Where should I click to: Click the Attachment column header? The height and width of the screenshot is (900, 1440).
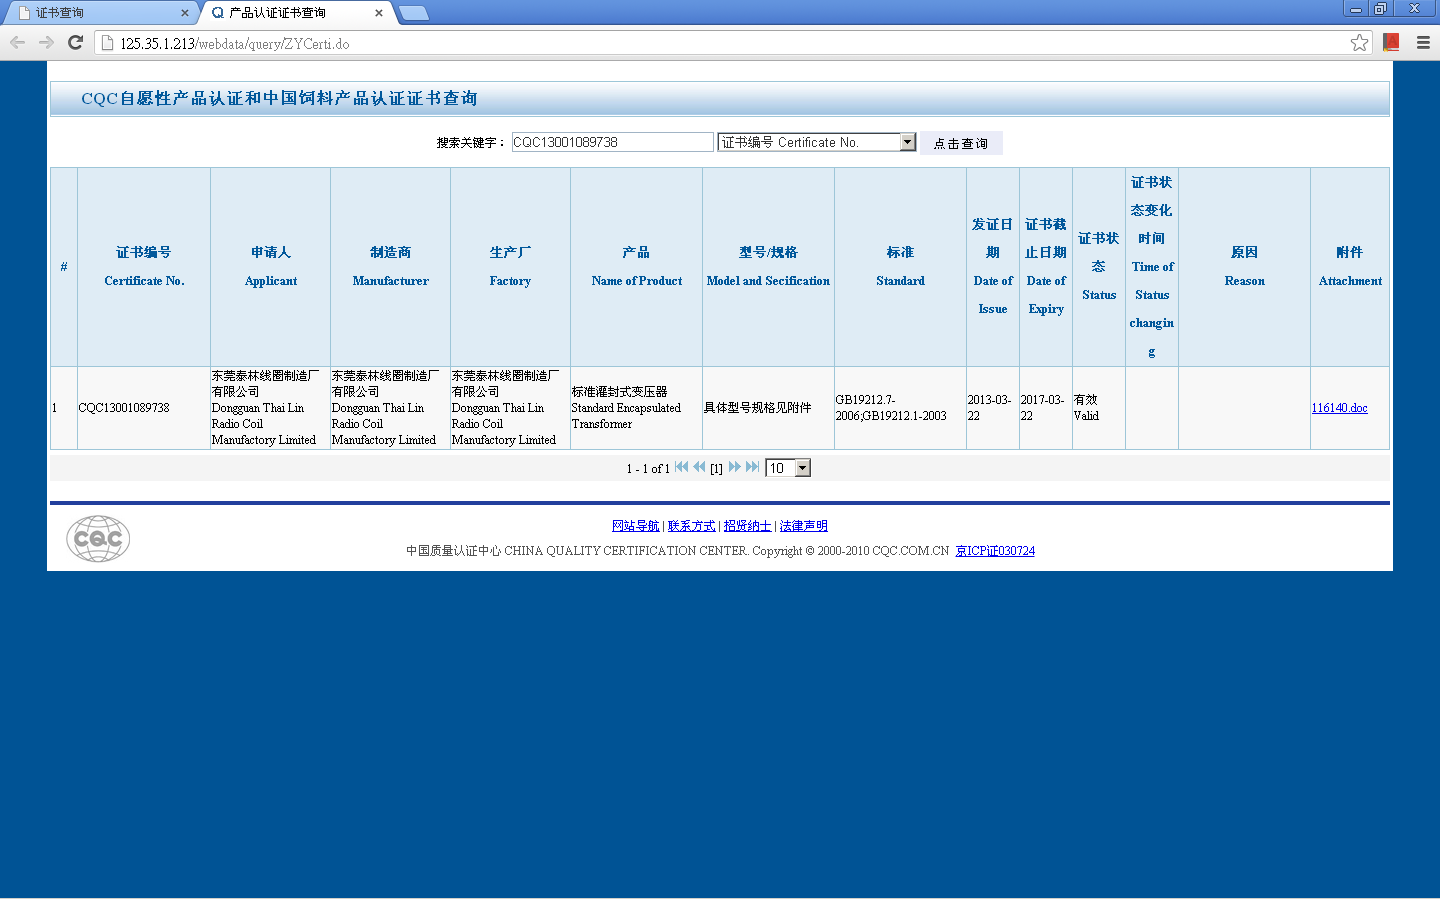pyautogui.click(x=1350, y=267)
